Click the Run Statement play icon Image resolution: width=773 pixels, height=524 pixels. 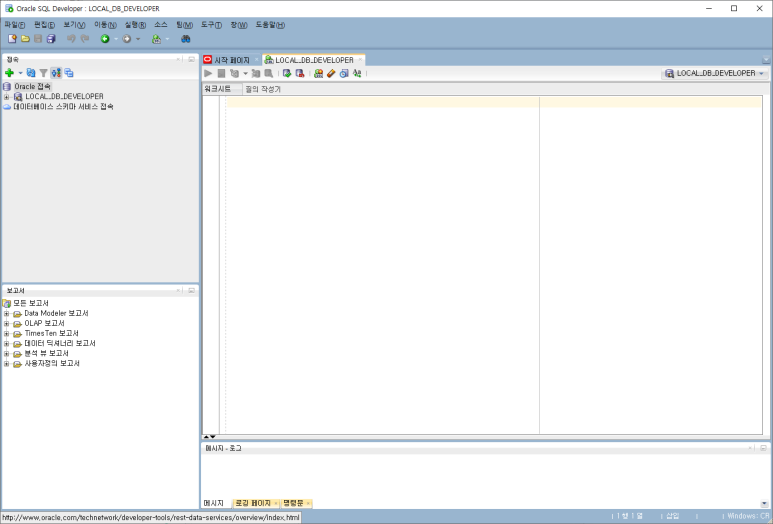209,73
